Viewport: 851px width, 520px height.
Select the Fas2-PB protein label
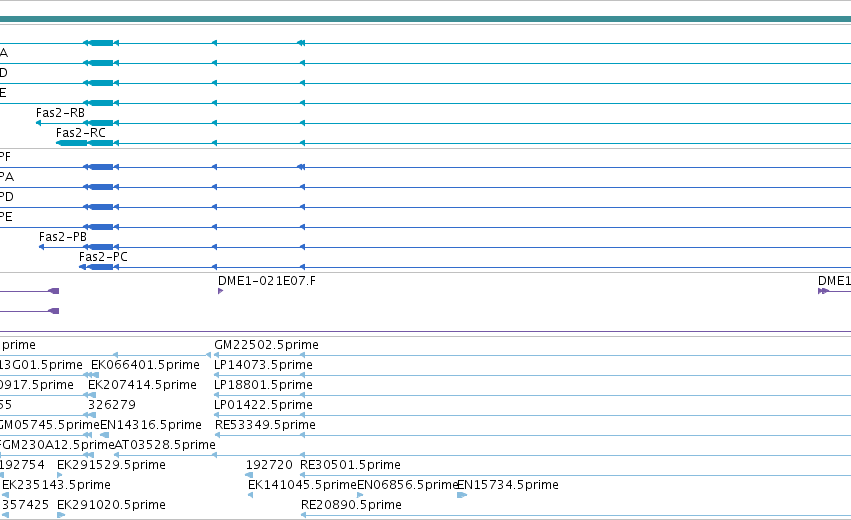tap(62, 237)
